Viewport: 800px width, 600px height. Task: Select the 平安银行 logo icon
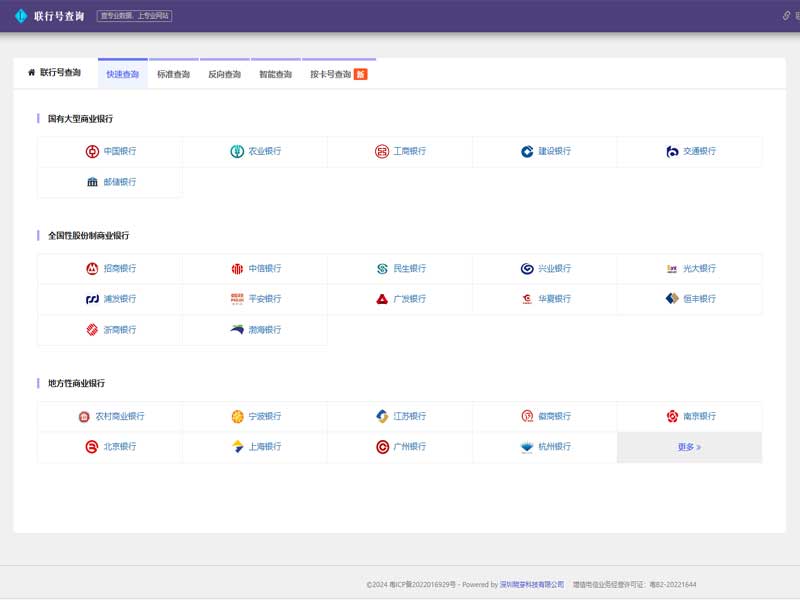[x=237, y=298]
